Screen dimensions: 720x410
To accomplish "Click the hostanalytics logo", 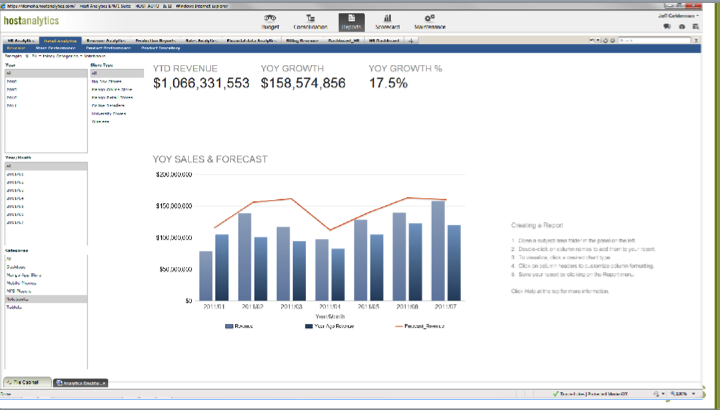I will tap(31, 21).
